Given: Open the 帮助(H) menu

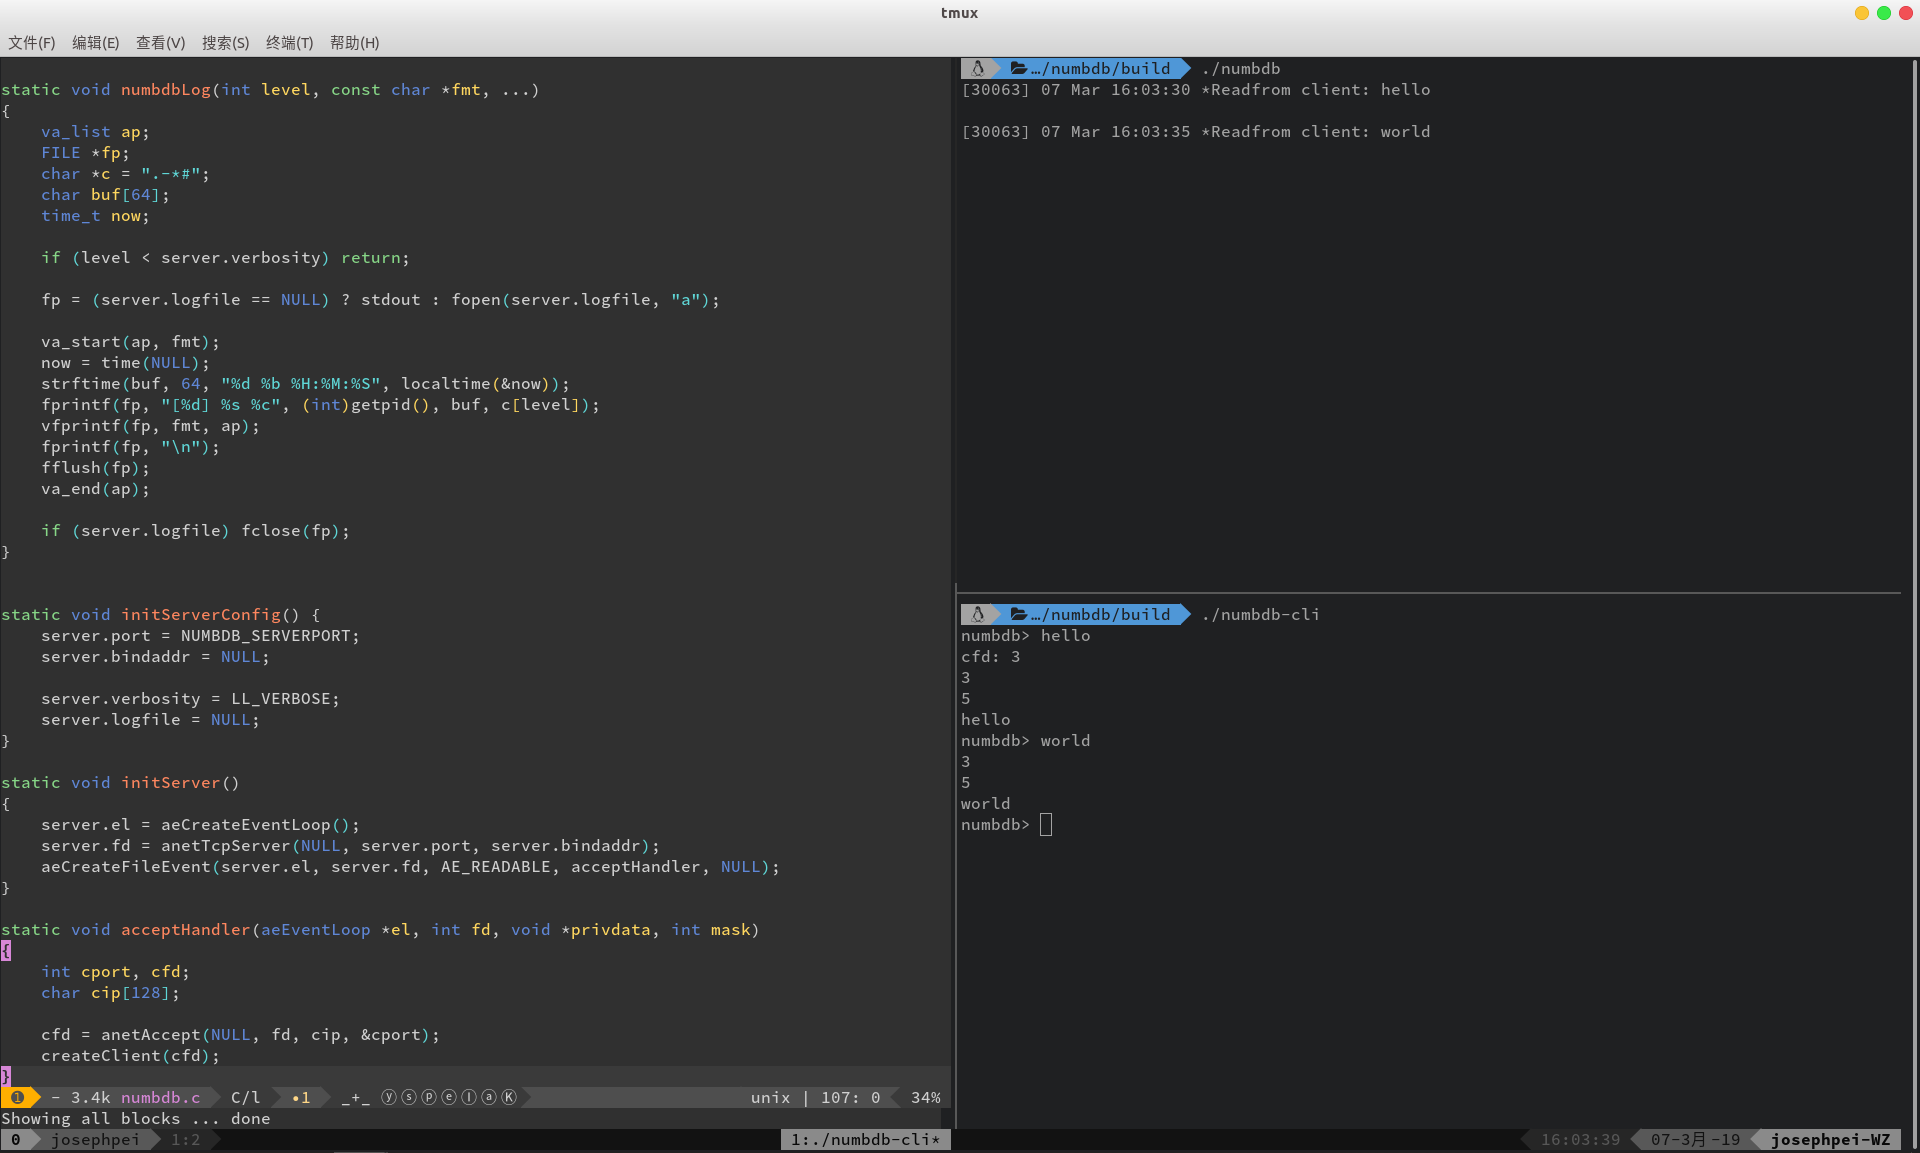Looking at the screenshot, I should [x=354, y=43].
